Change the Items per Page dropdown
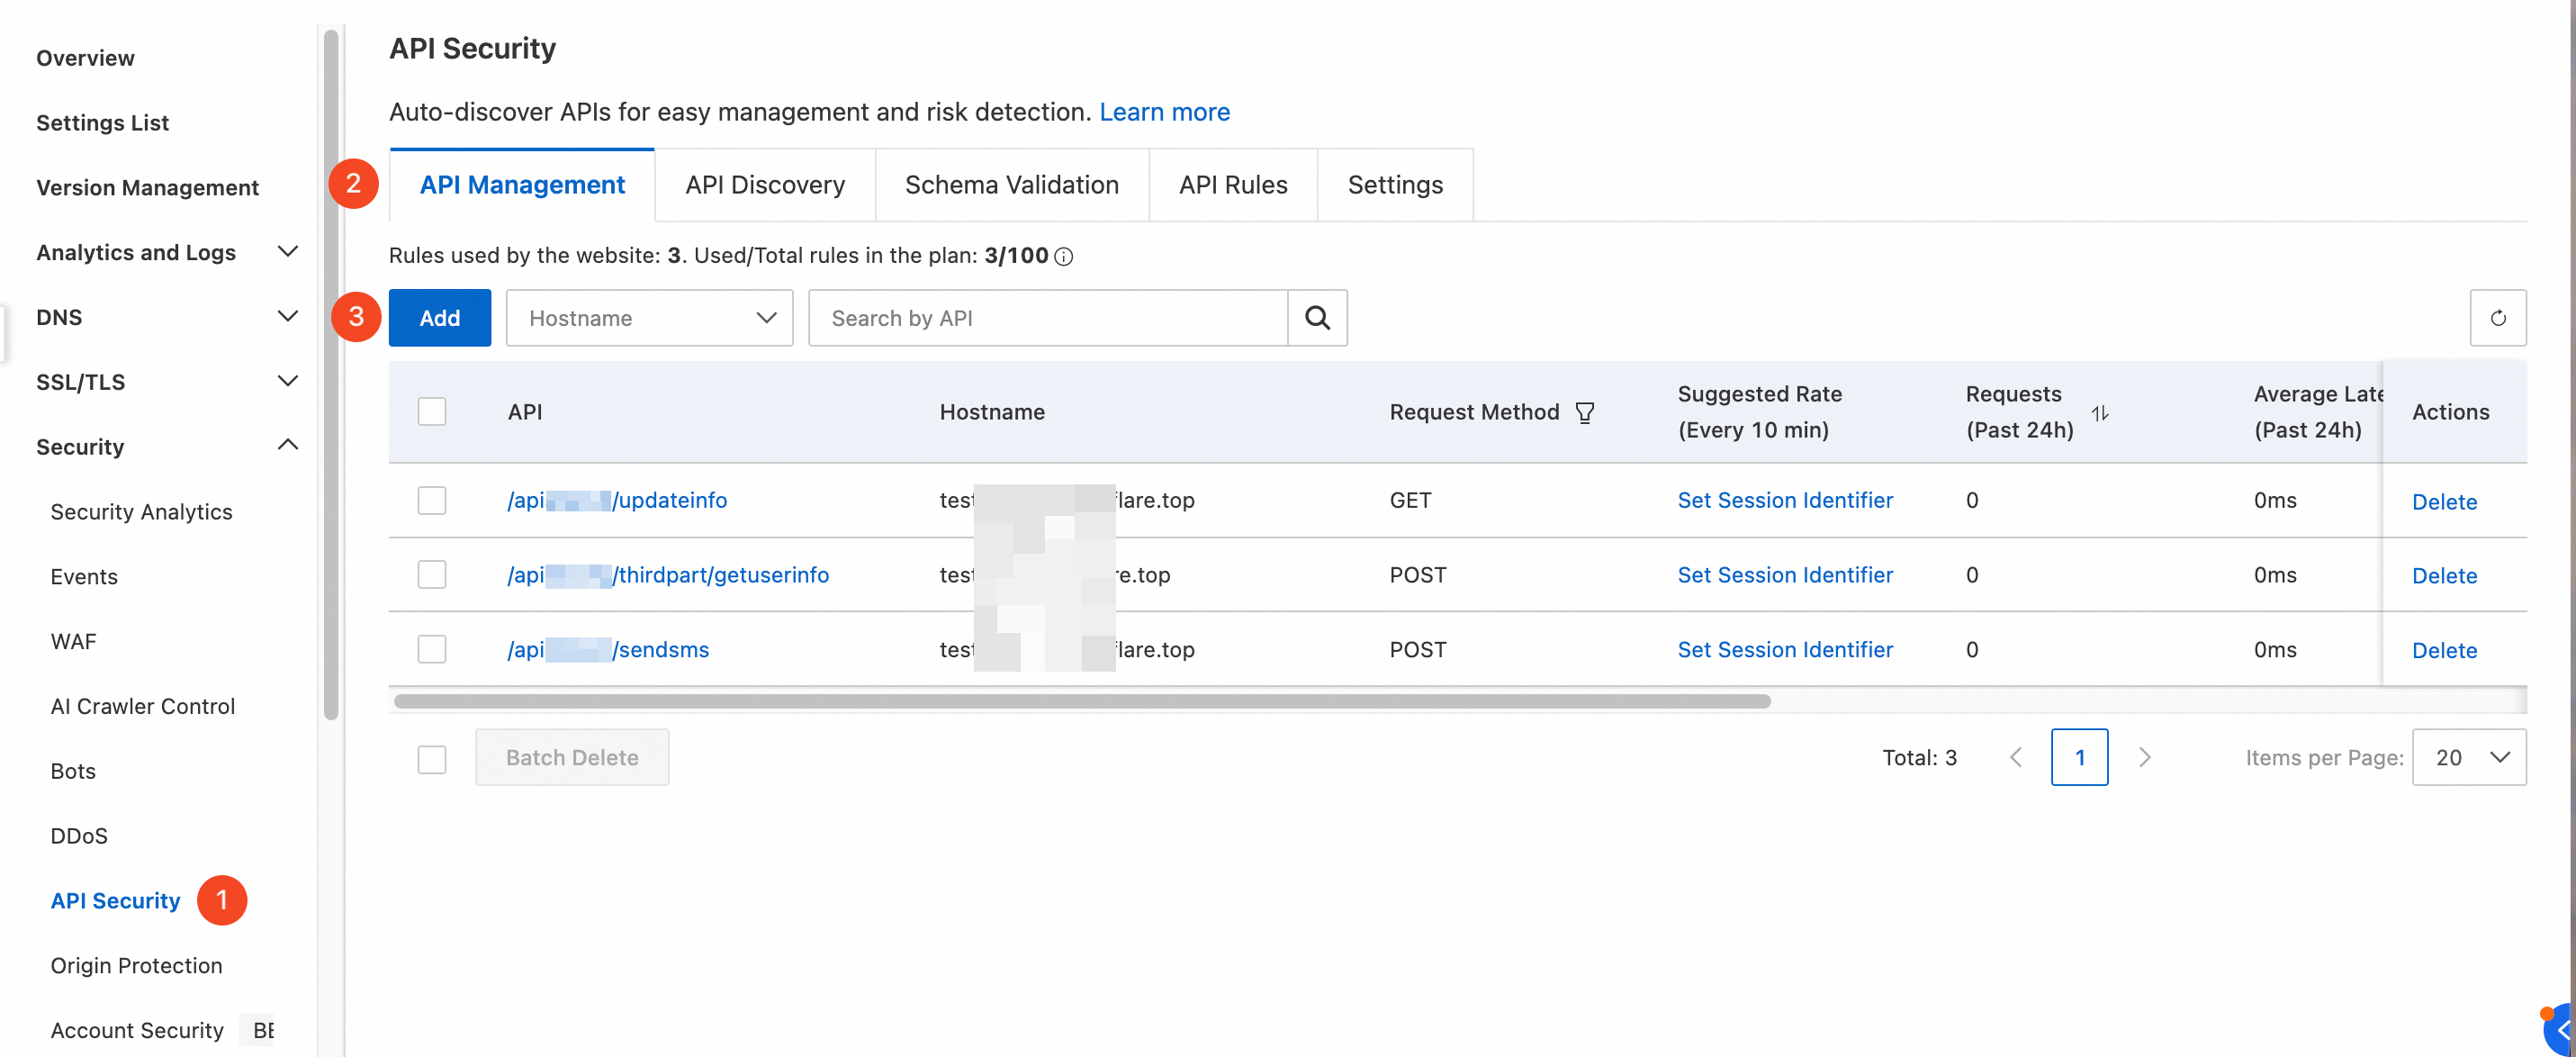Image resolution: width=2576 pixels, height=1057 pixels. click(2468, 757)
